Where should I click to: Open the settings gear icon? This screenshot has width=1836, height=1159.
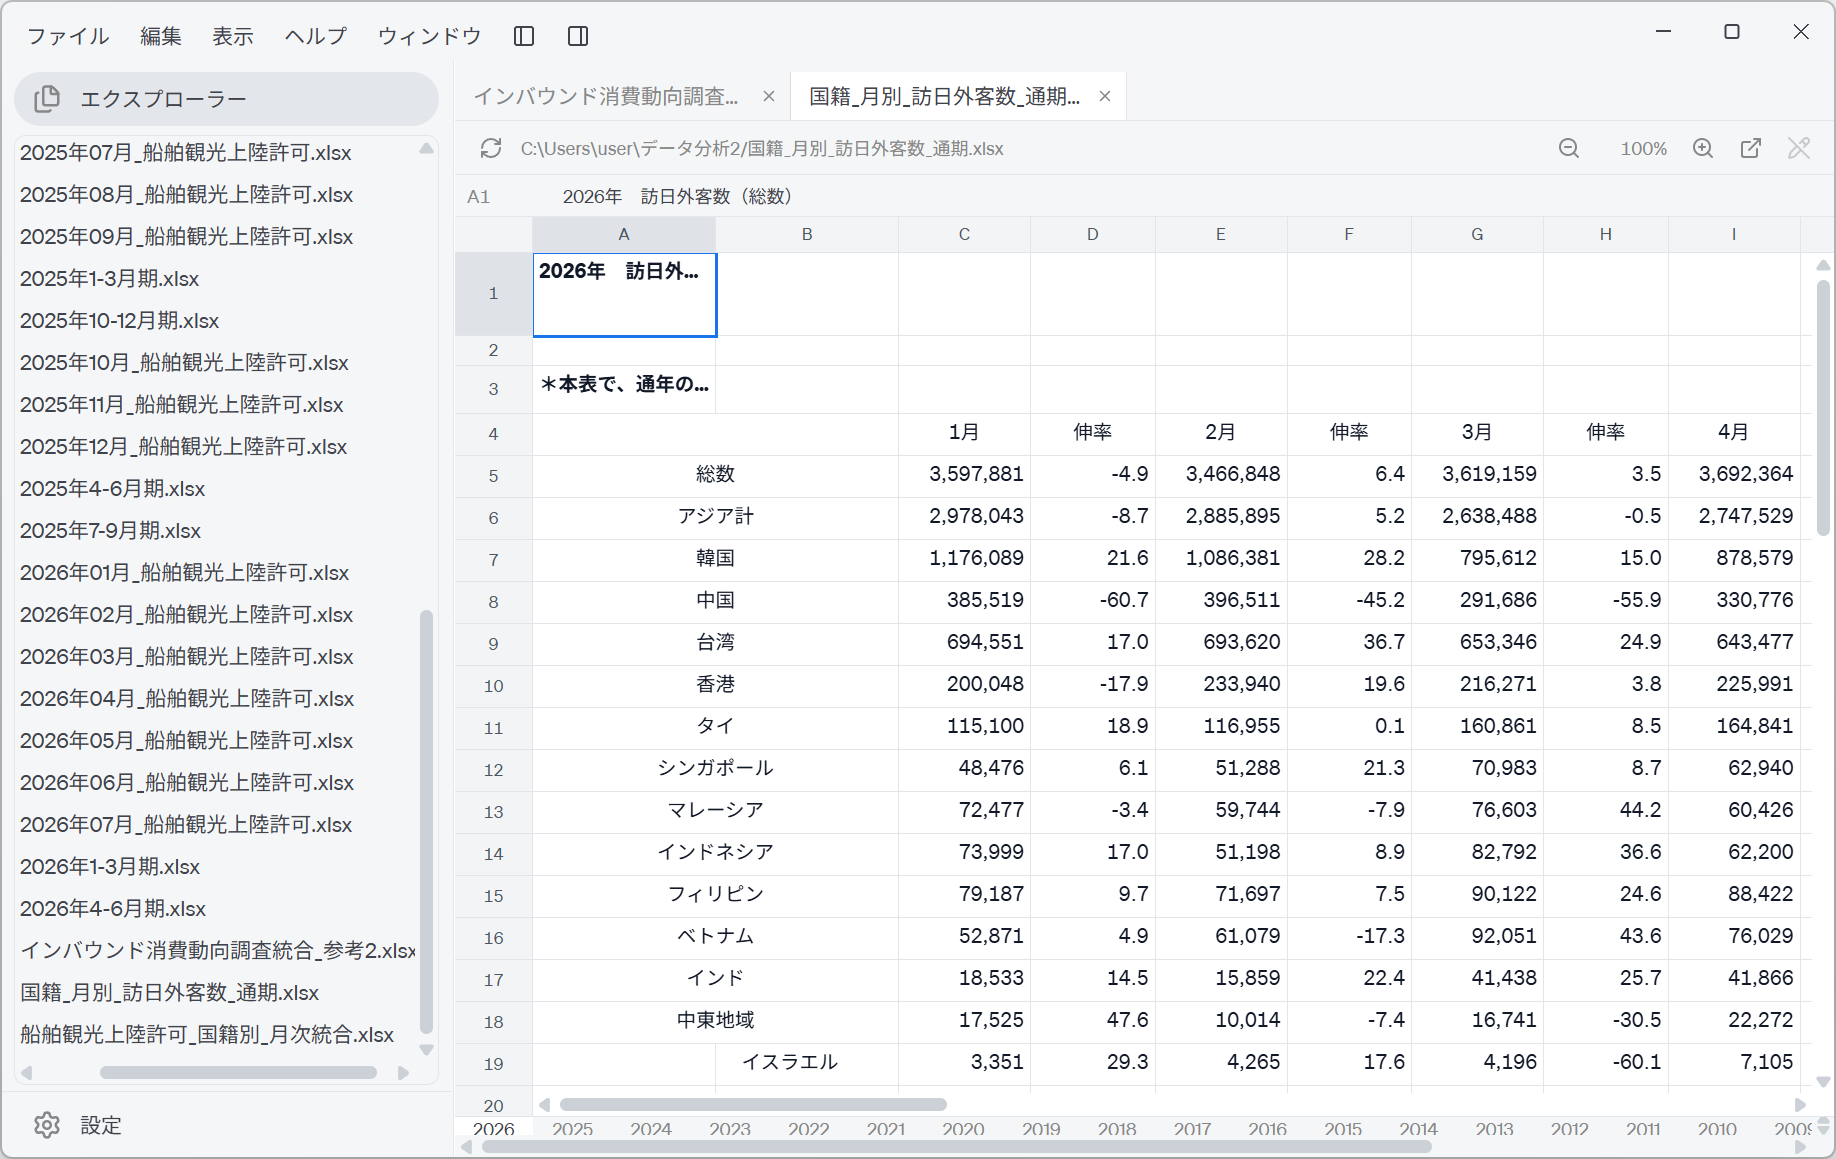(47, 1125)
